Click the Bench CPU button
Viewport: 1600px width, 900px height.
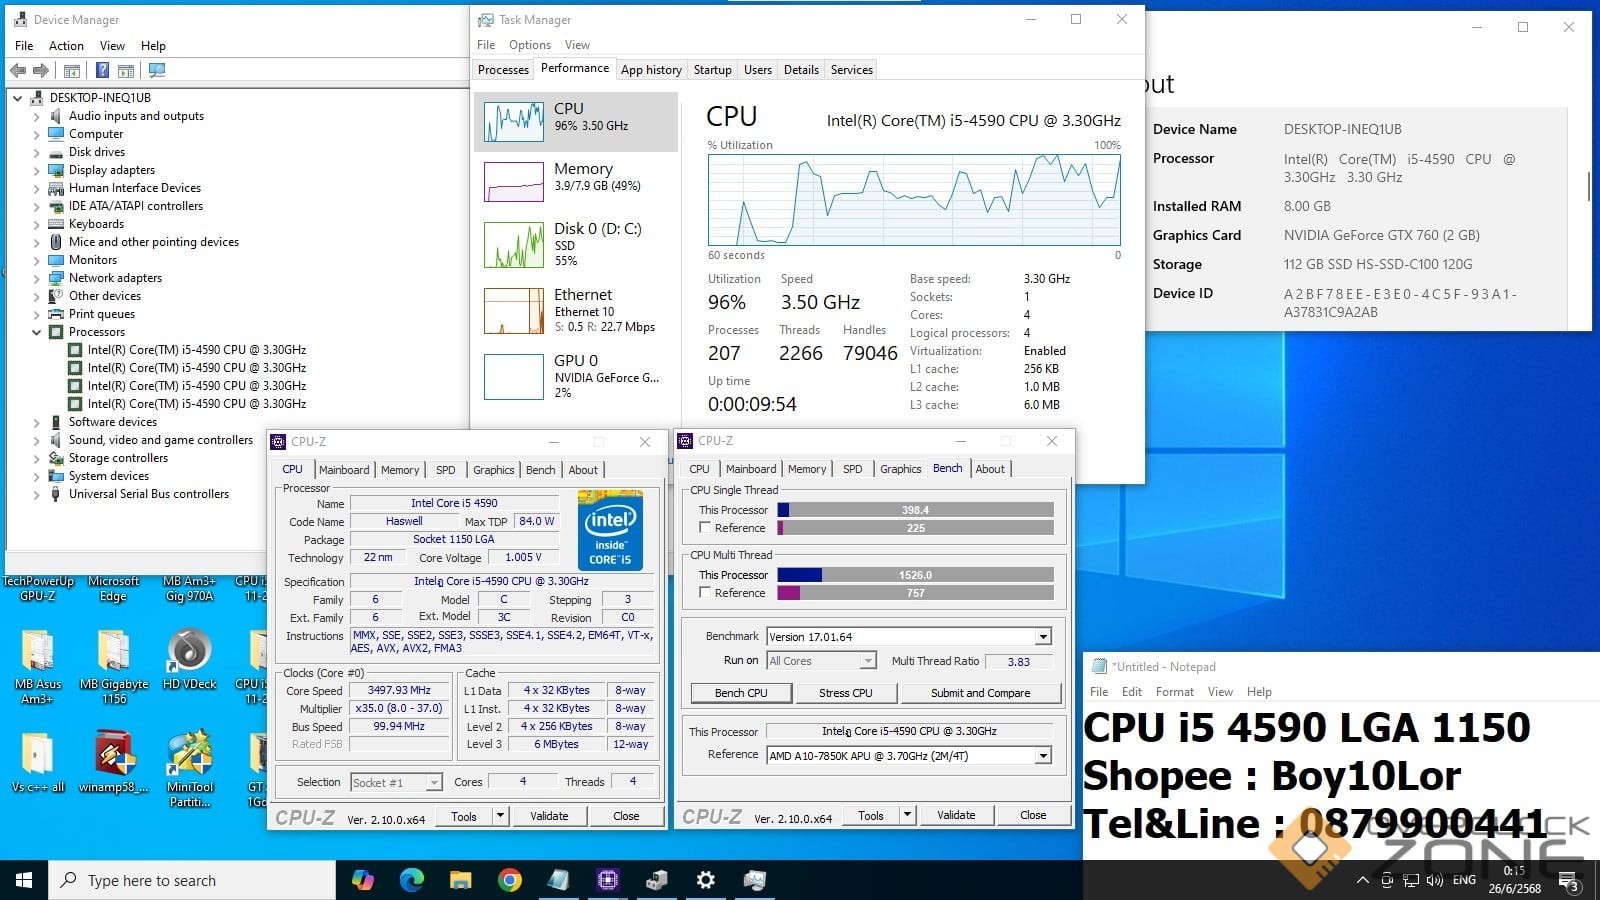(741, 693)
